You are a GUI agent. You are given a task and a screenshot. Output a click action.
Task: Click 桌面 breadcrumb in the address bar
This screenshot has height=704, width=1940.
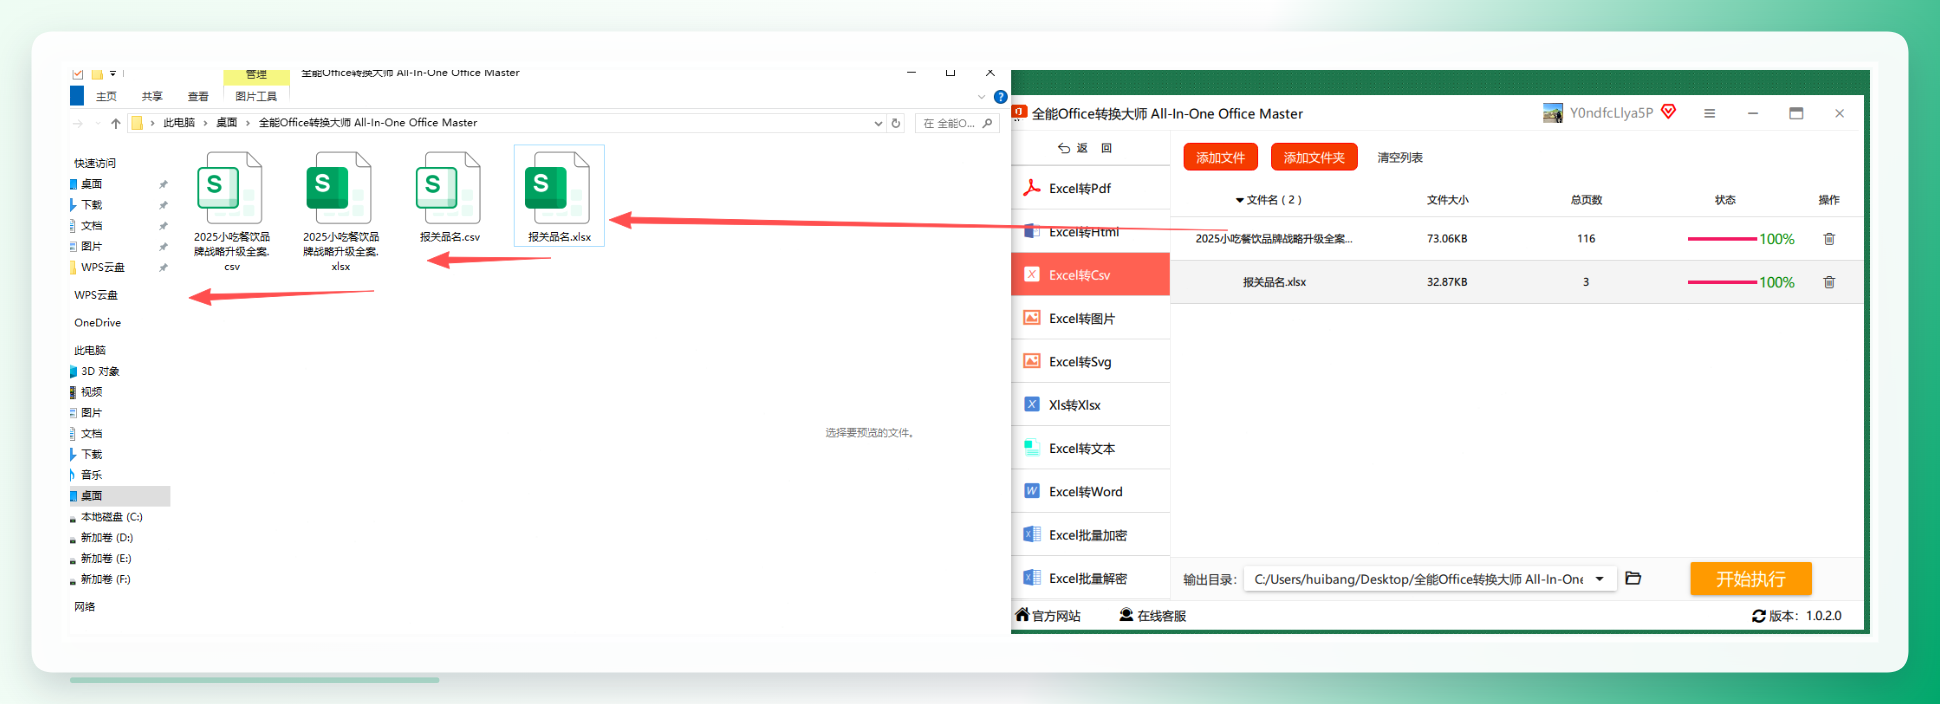pos(227,123)
